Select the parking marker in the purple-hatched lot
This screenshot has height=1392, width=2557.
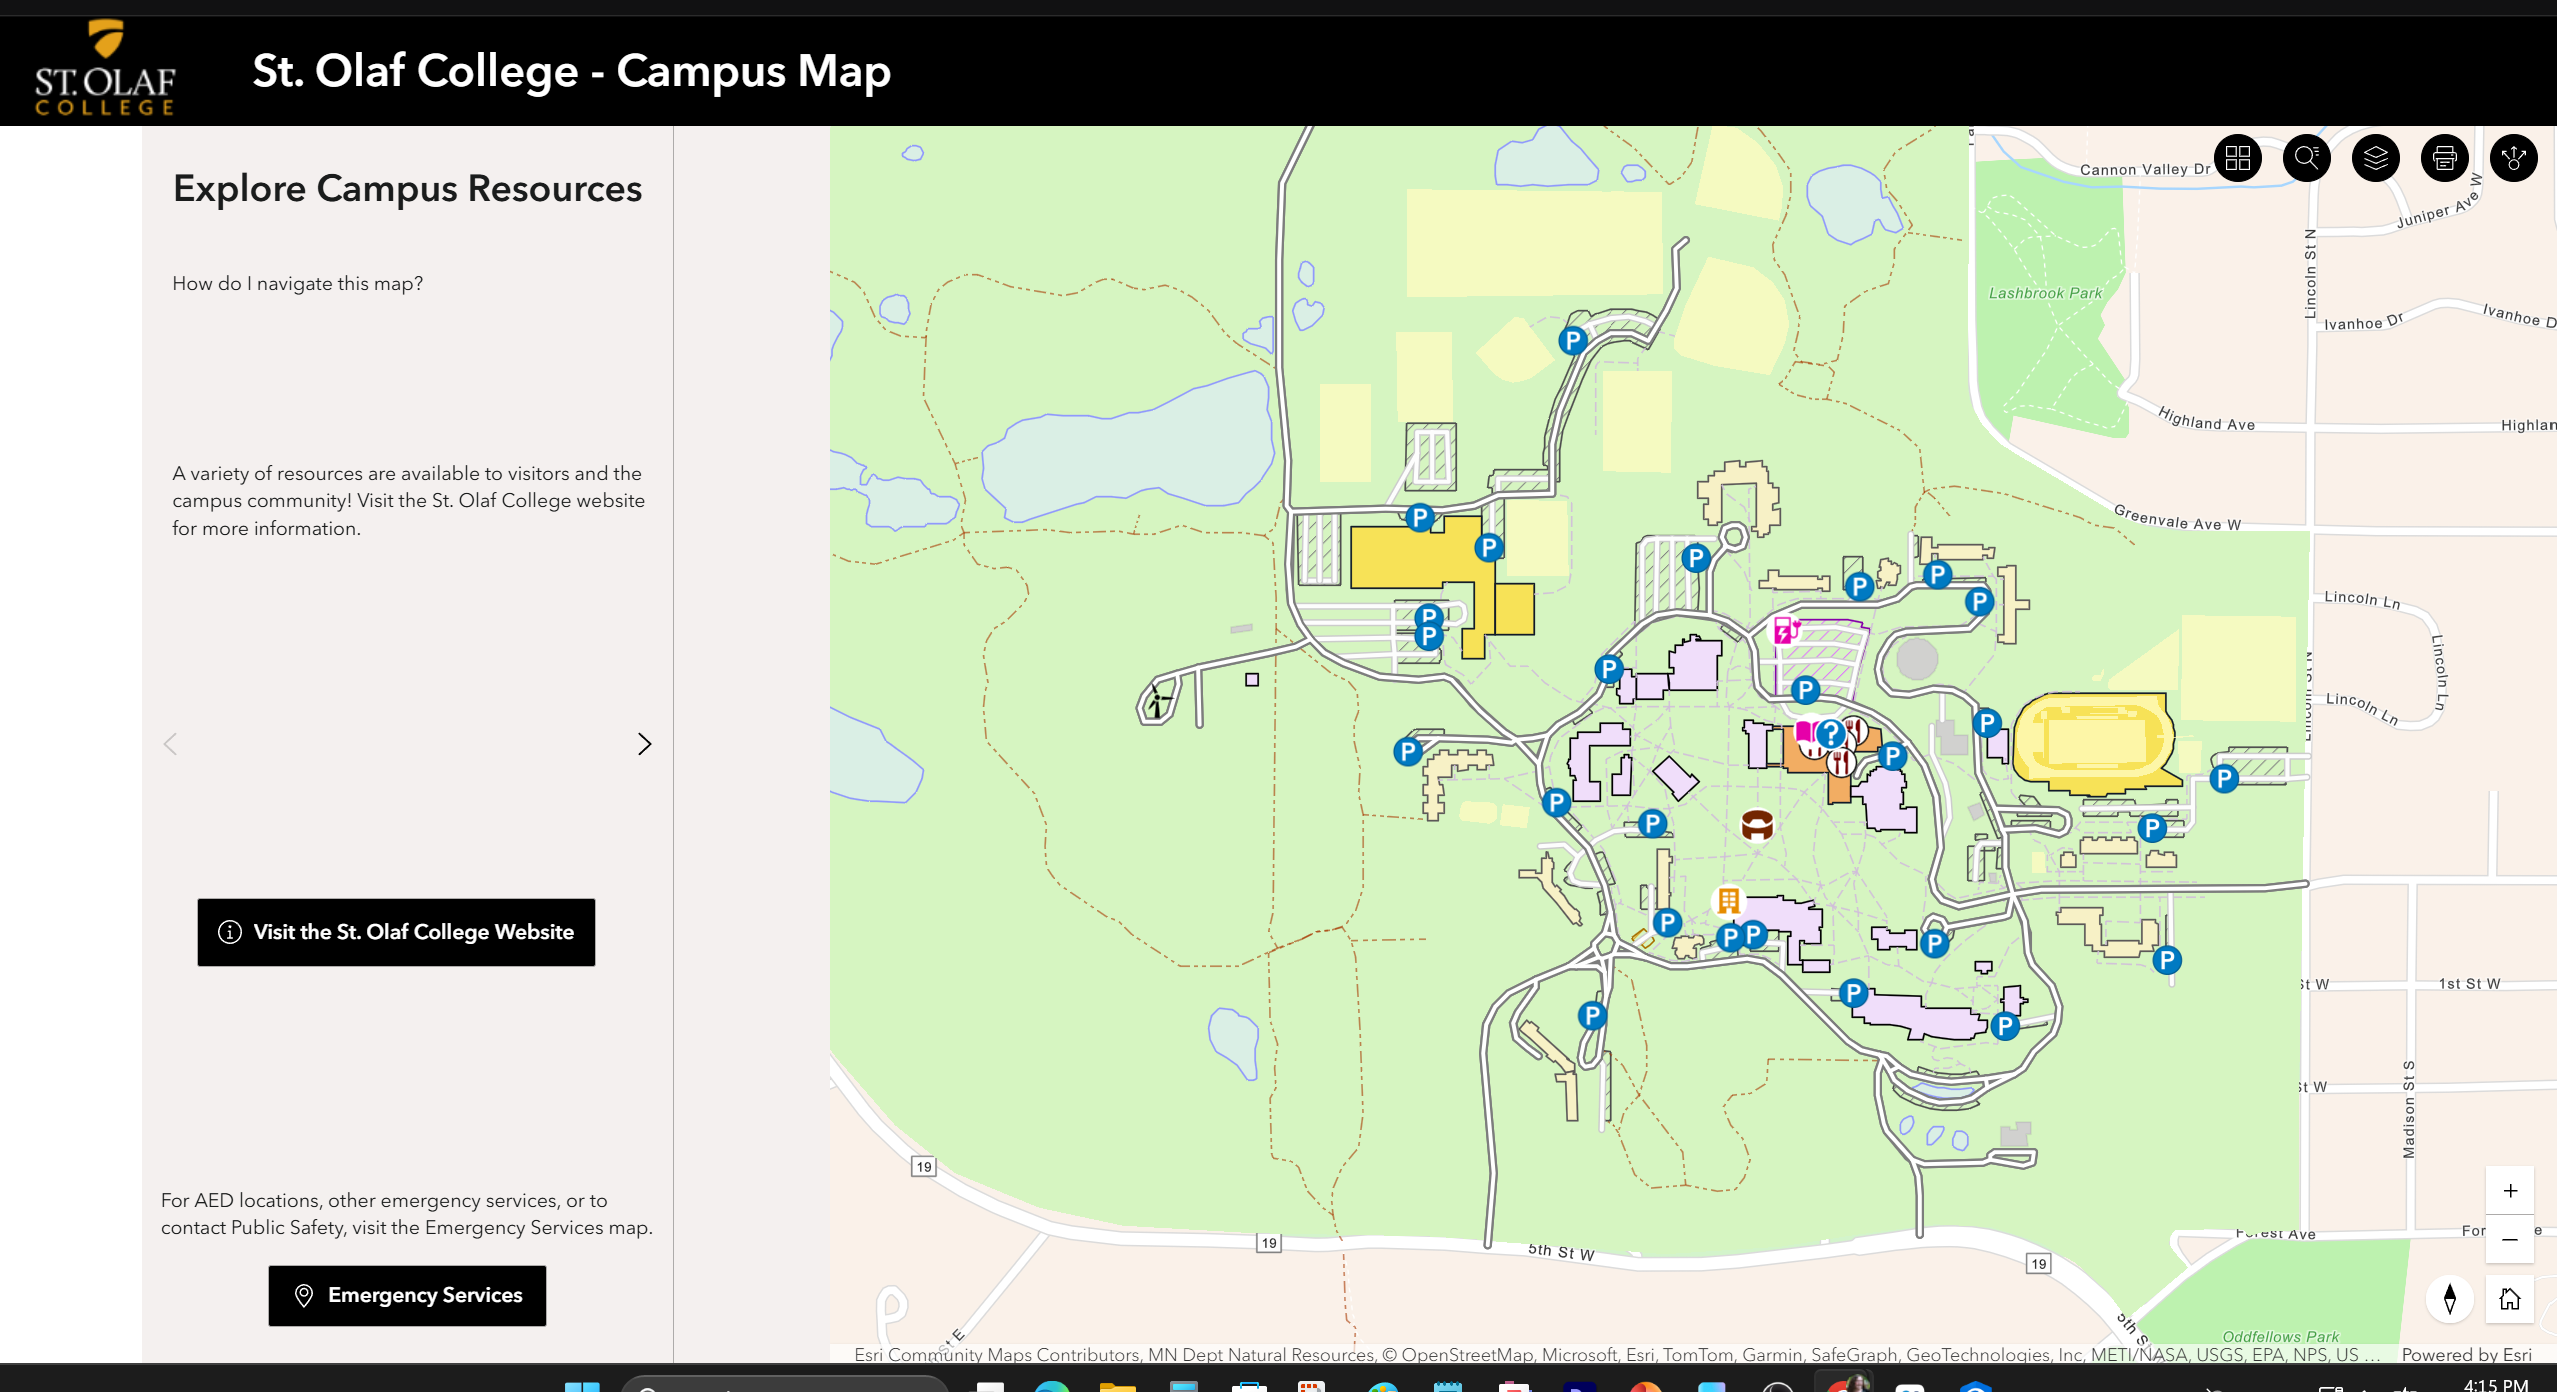tap(1805, 689)
